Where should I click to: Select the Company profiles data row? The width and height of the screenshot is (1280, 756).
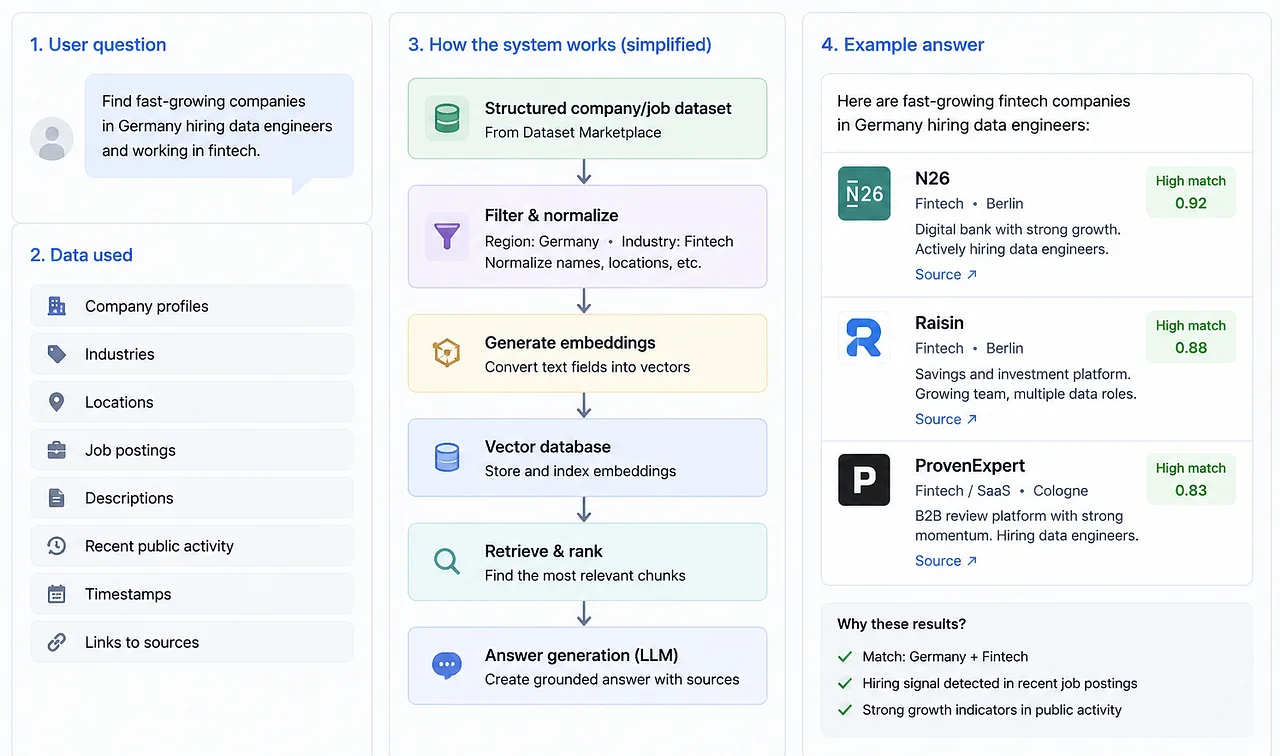(192, 306)
